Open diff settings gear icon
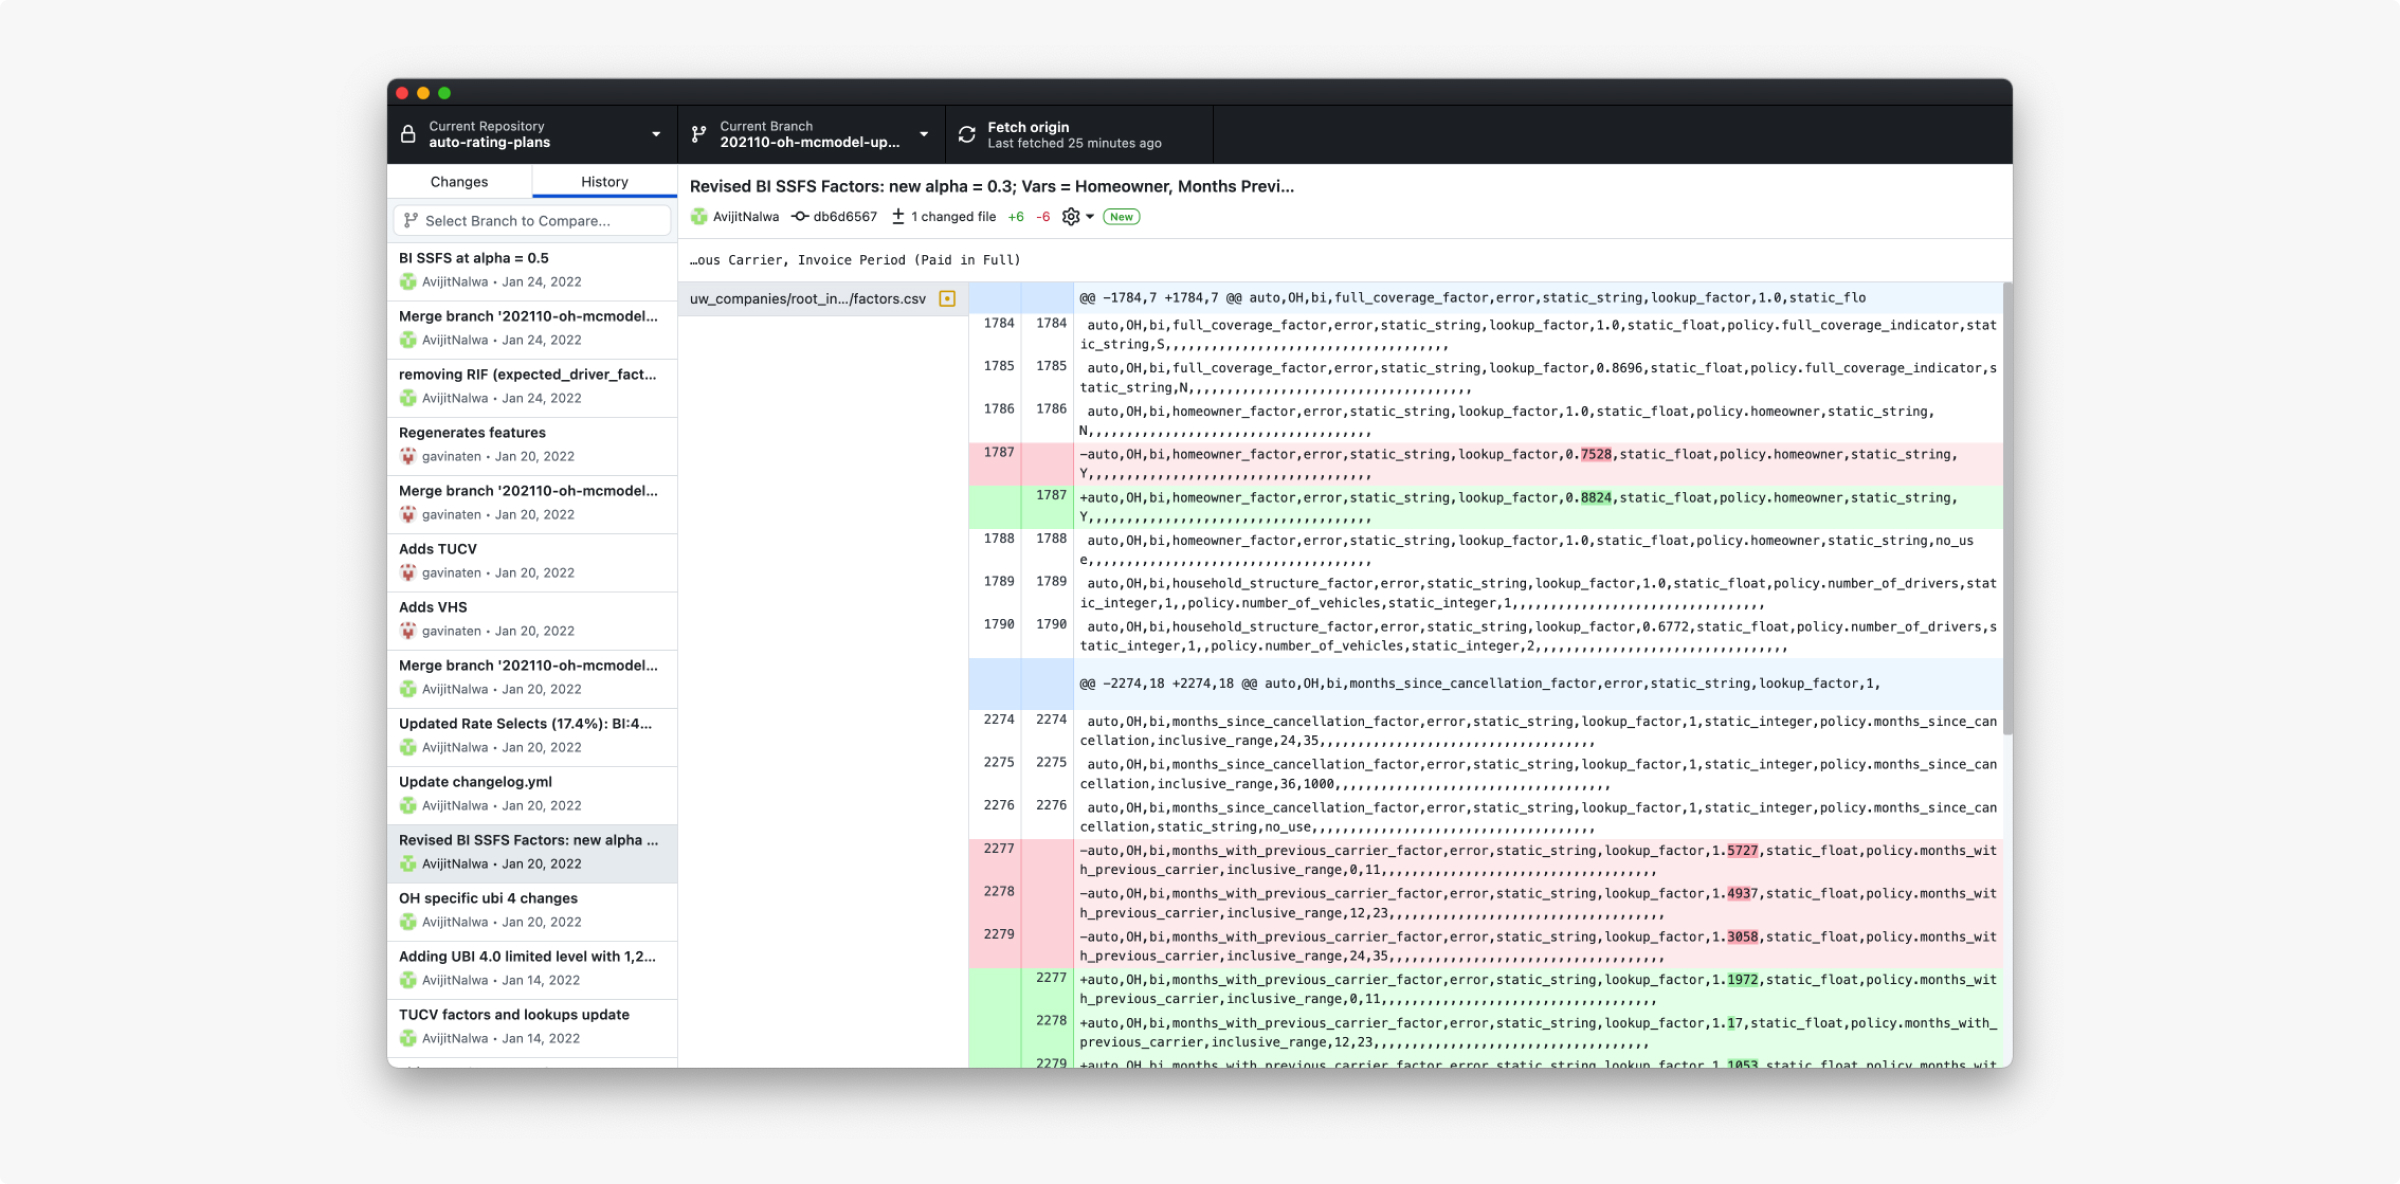 point(1070,217)
